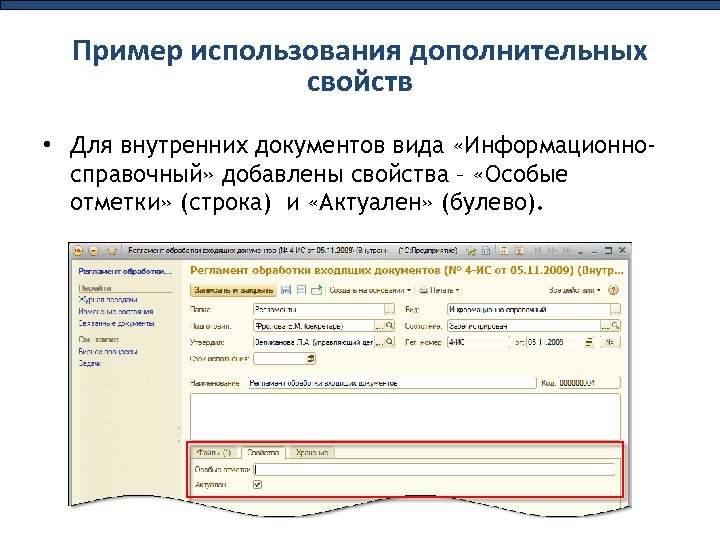Click the Код field with 00000001

point(589,382)
